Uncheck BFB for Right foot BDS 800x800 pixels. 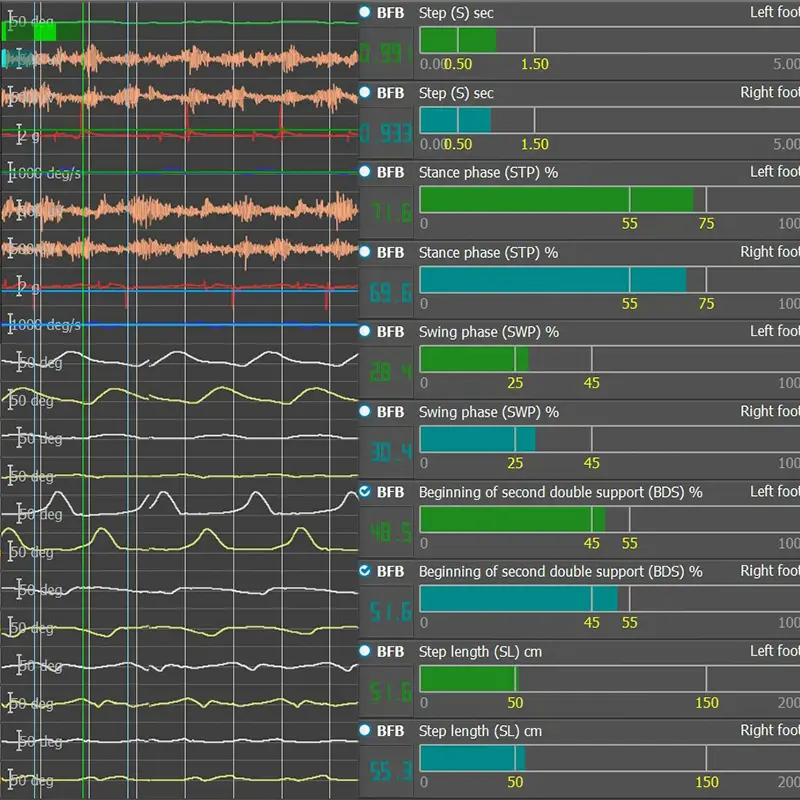(365, 571)
